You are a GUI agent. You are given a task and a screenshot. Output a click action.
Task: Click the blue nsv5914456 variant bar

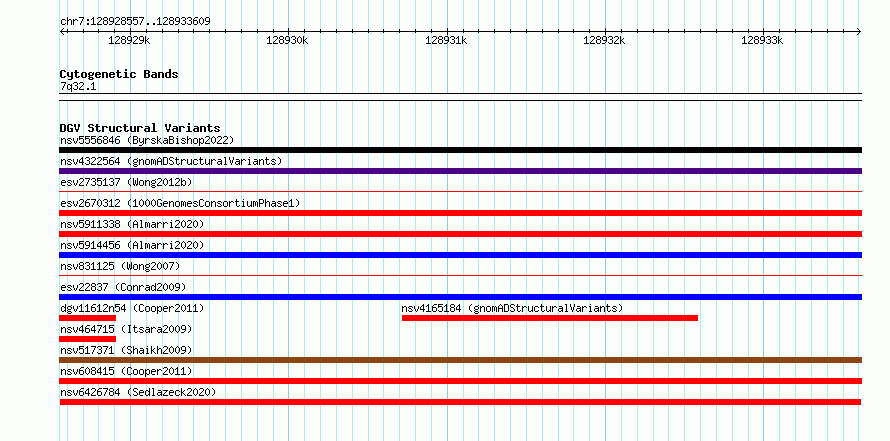tap(460, 255)
